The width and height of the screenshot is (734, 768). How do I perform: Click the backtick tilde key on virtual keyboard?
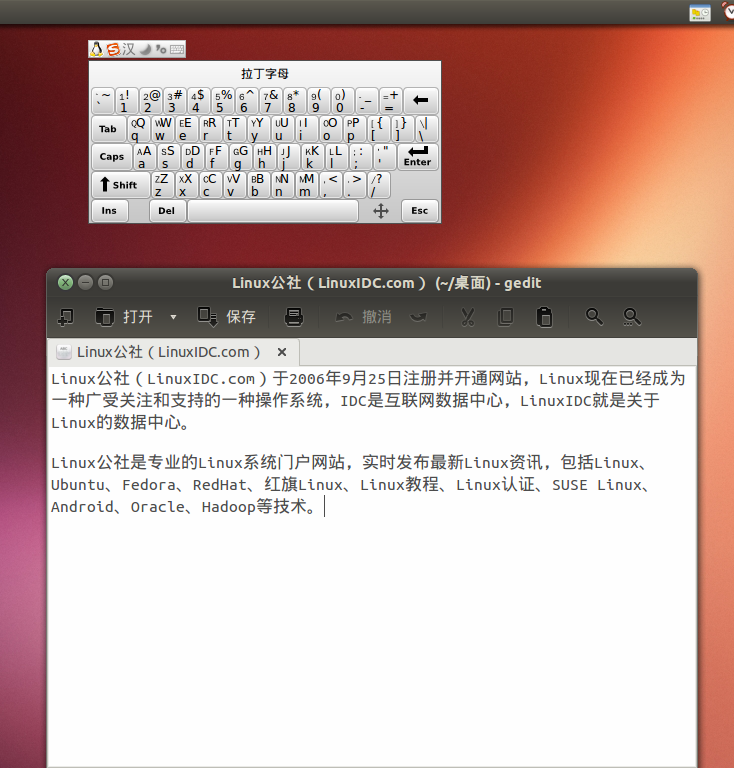[102, 101]
